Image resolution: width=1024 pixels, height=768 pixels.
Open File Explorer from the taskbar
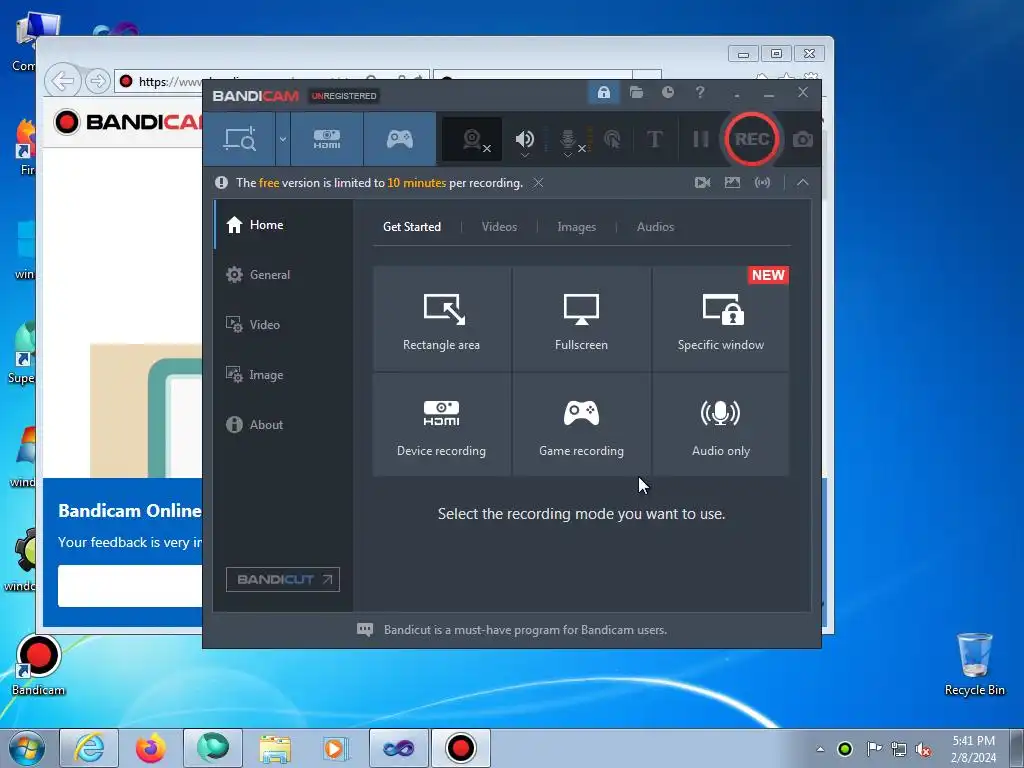(275, 748)
